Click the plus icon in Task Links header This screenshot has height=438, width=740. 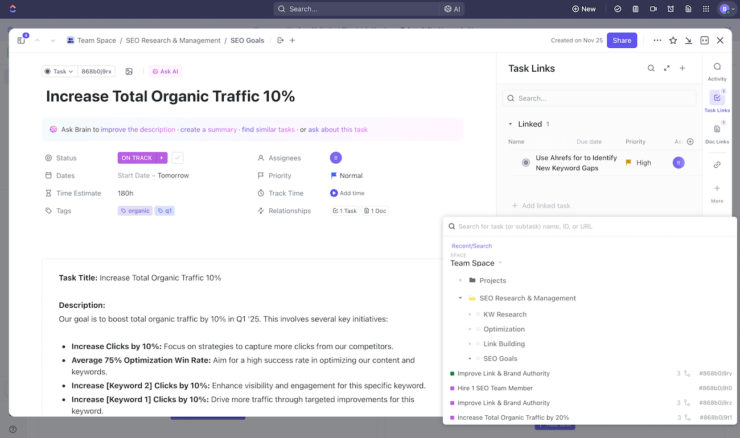(682, 68)
